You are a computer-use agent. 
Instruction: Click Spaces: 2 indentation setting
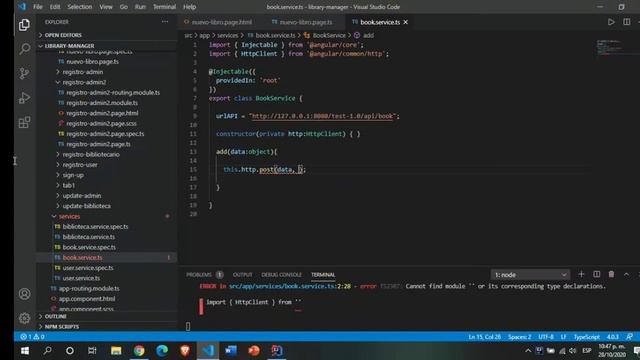(520, 337)
